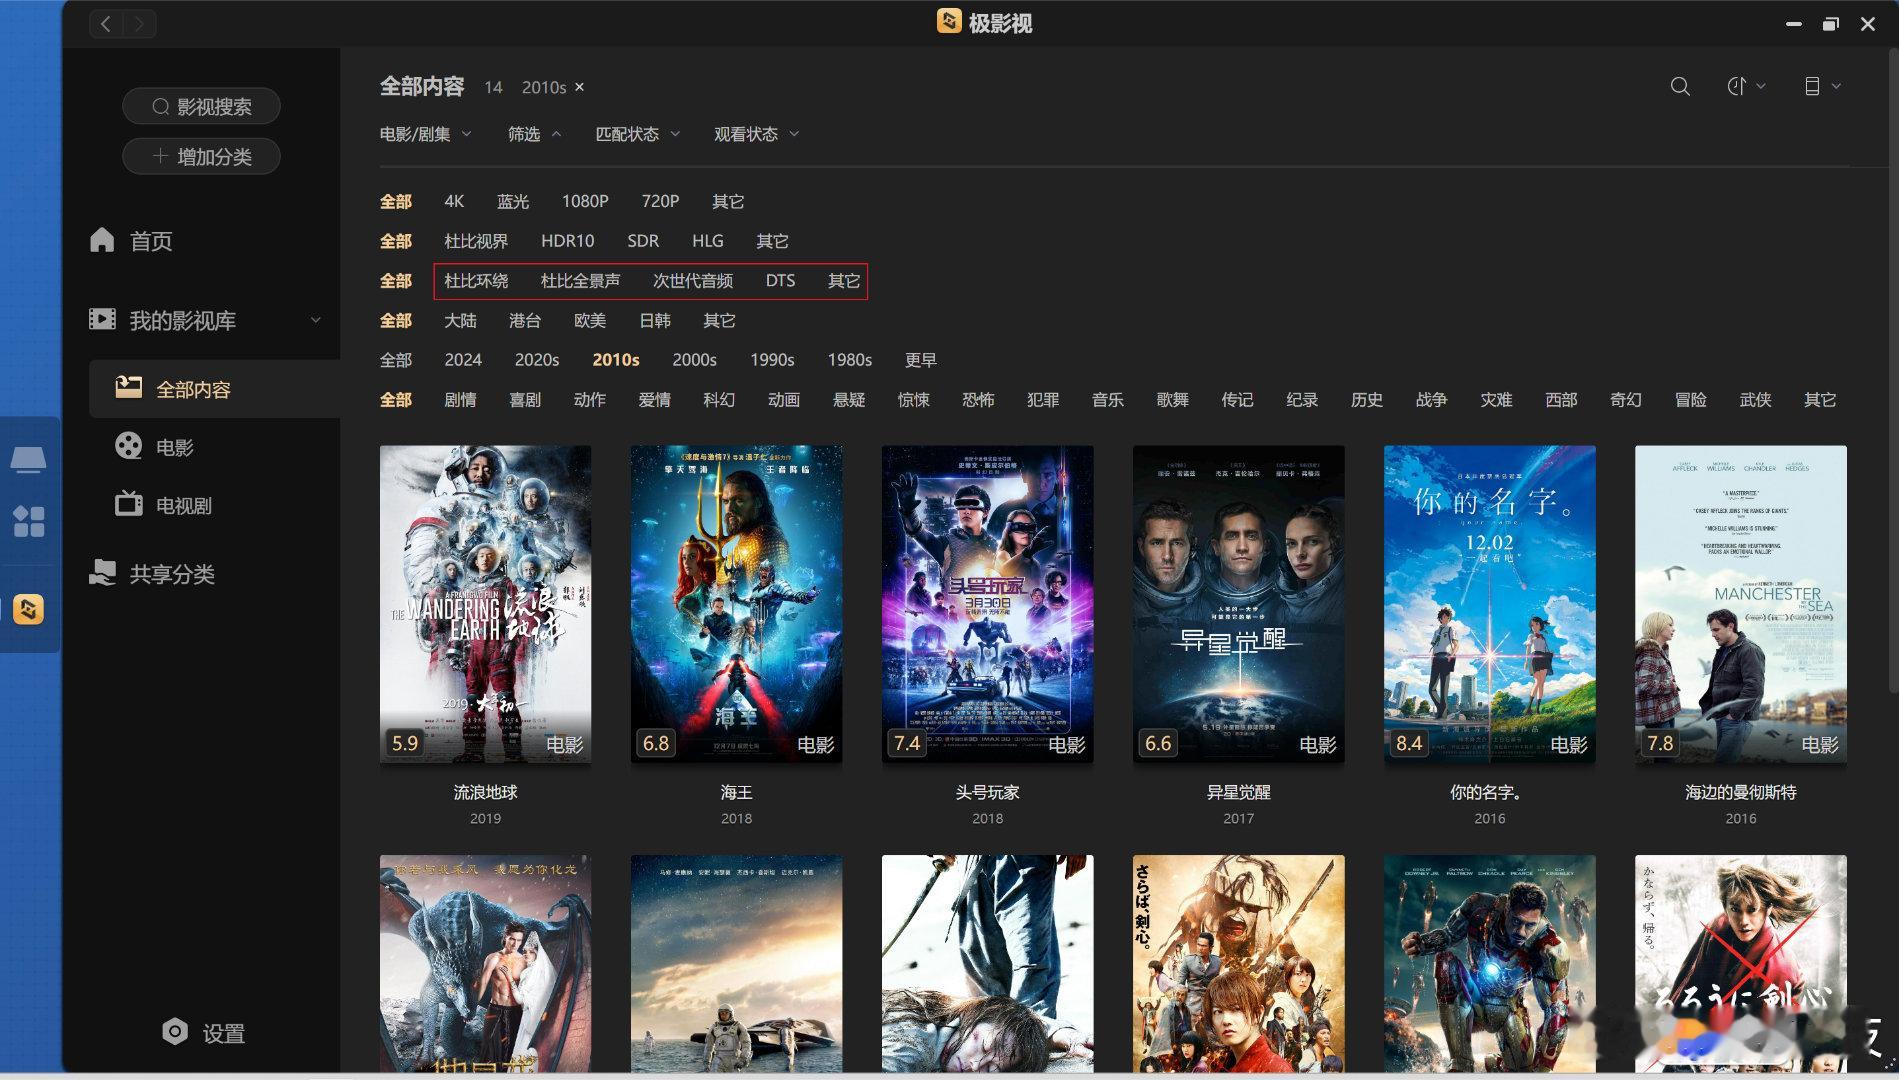
Task: Click the 极影视 logo in title bar
Action: point(949,21)
